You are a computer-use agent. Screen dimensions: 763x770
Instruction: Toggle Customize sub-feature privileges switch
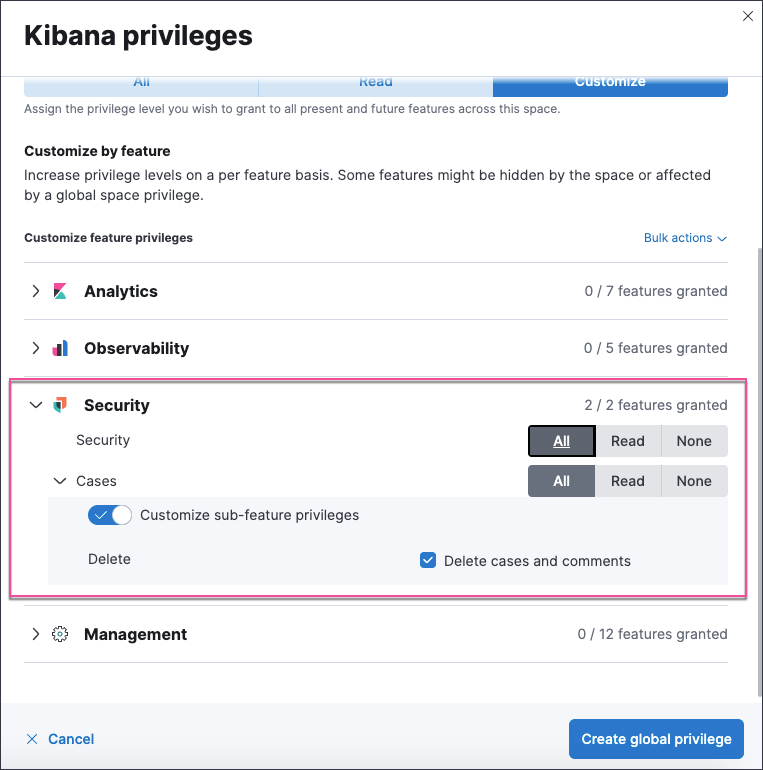click(x=110, y=515)
